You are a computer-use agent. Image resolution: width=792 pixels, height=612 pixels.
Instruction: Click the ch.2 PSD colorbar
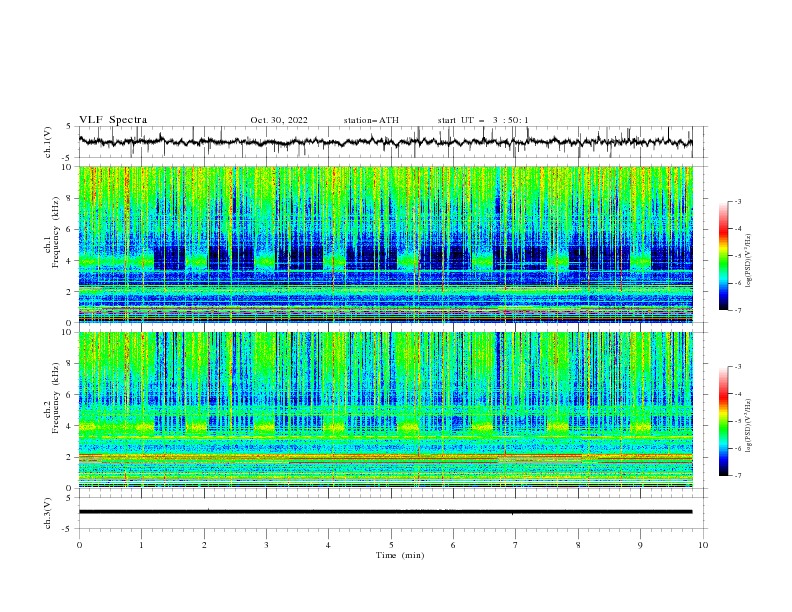click(x=723, y=421)
